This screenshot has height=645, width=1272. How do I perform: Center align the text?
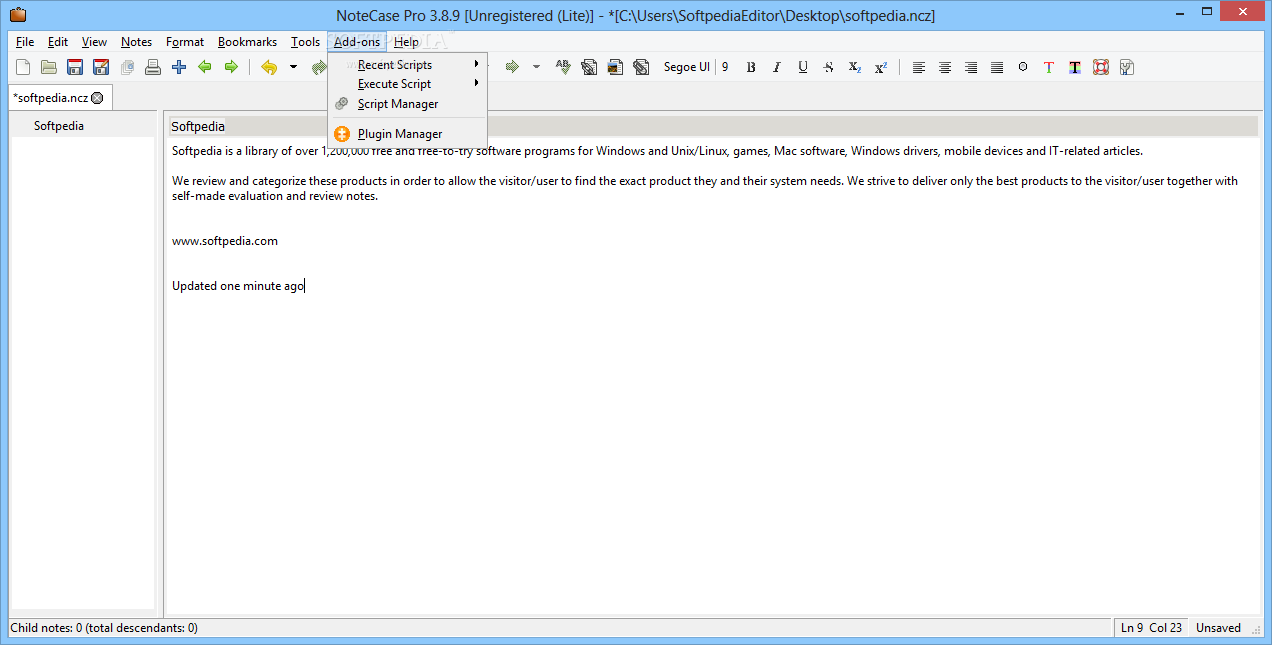coord(945,67)
